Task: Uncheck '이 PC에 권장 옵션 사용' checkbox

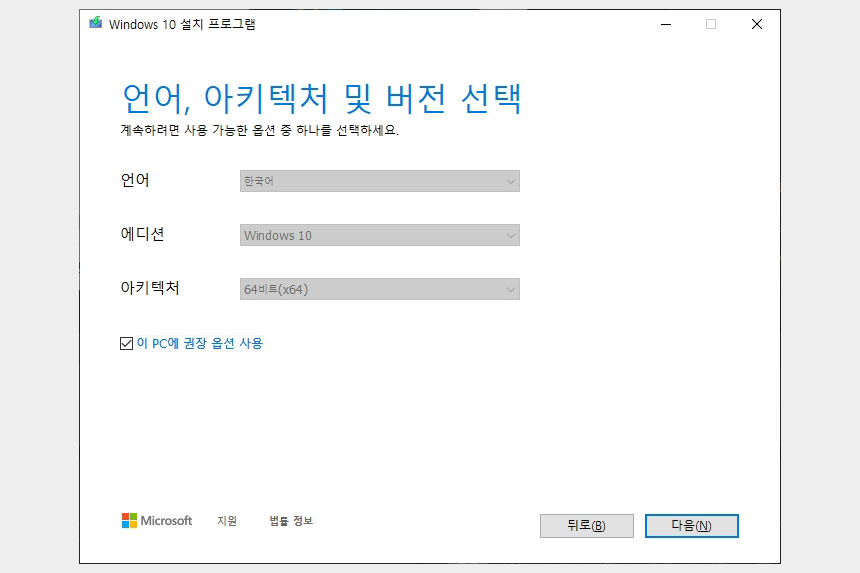Action: pos(126,343)
